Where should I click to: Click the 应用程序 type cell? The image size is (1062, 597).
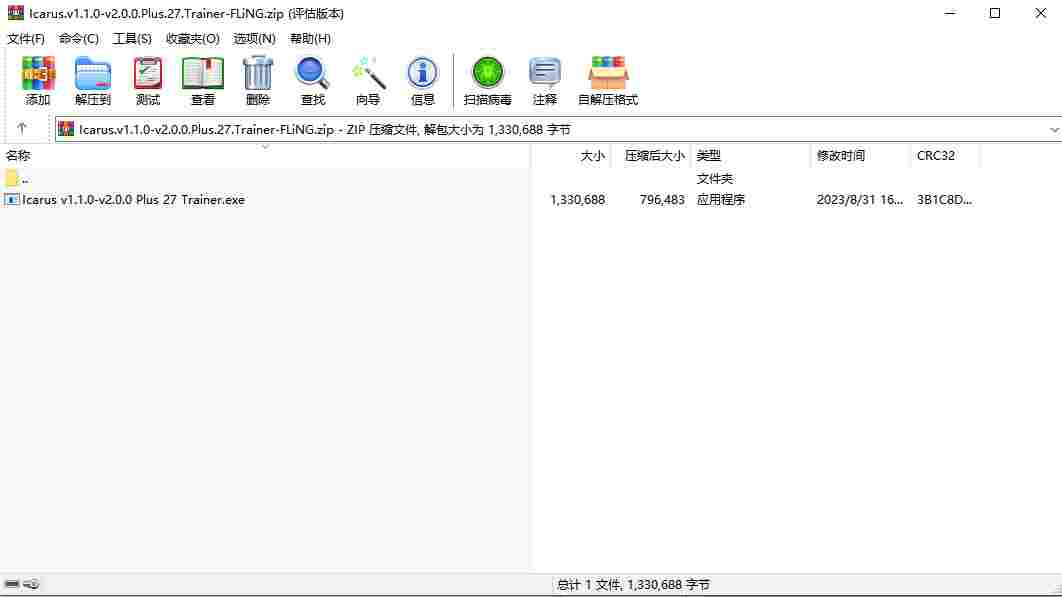721,200
